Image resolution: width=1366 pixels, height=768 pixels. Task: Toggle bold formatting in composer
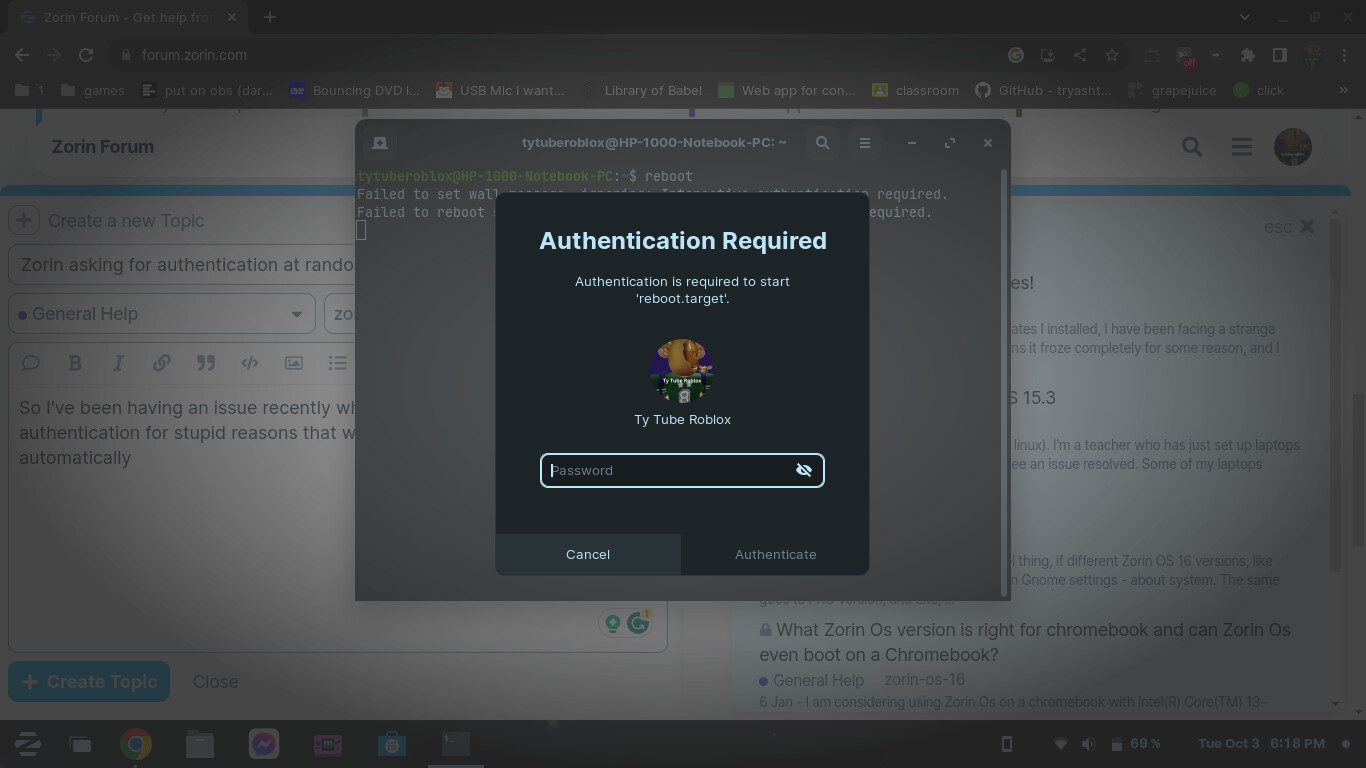75,363
